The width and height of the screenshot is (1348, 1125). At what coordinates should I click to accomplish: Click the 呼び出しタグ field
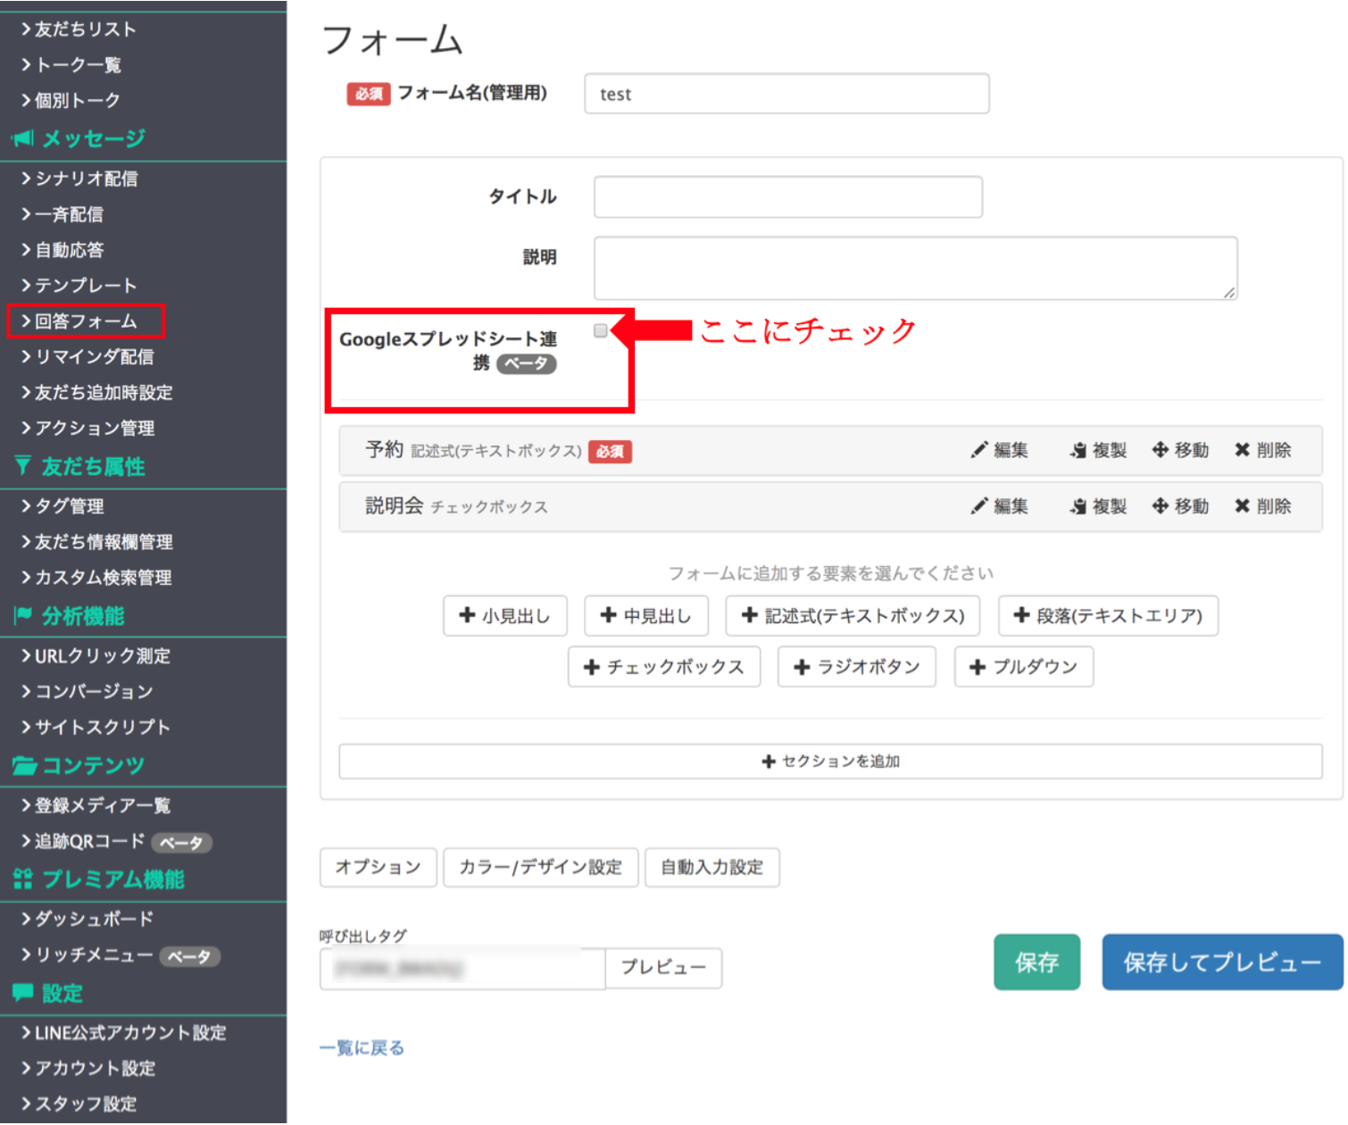click(x=463, y=969)
